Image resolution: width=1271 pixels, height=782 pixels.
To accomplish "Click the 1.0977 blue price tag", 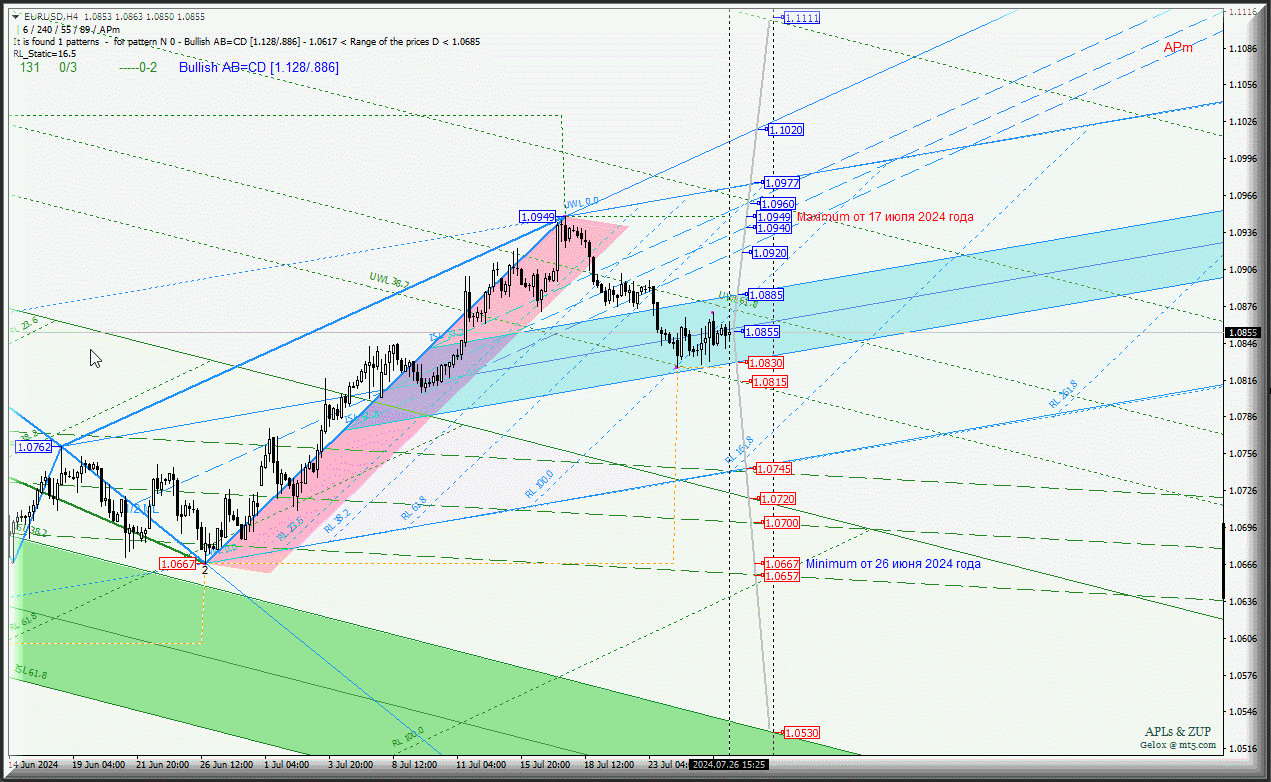I will tap(780, 183).
